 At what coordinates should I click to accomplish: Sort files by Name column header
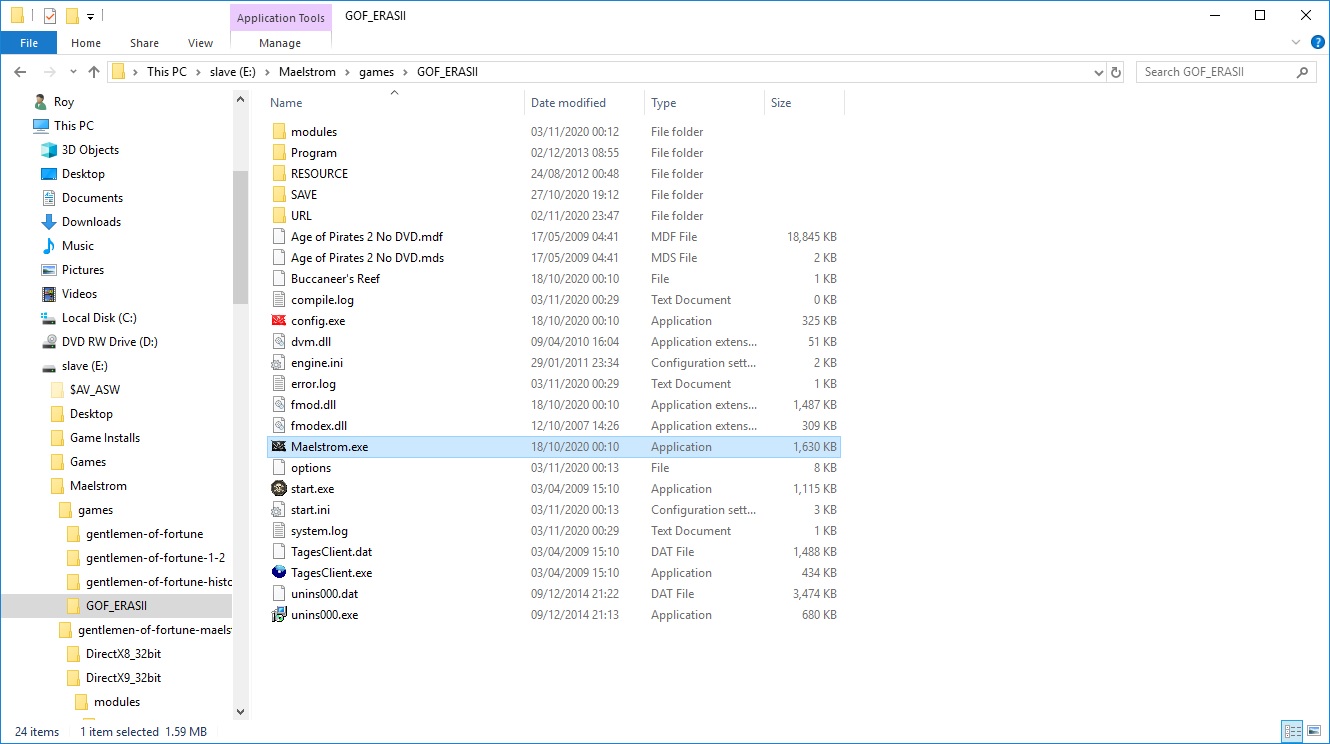(x=394, y=103)
